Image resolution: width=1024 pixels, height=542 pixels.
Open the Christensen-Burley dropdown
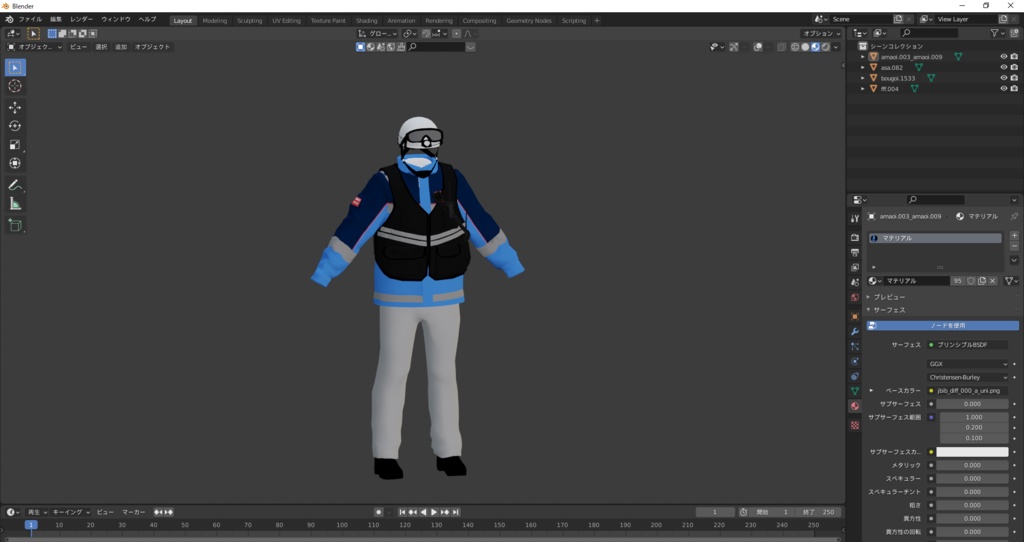click(x=968, y=377)
